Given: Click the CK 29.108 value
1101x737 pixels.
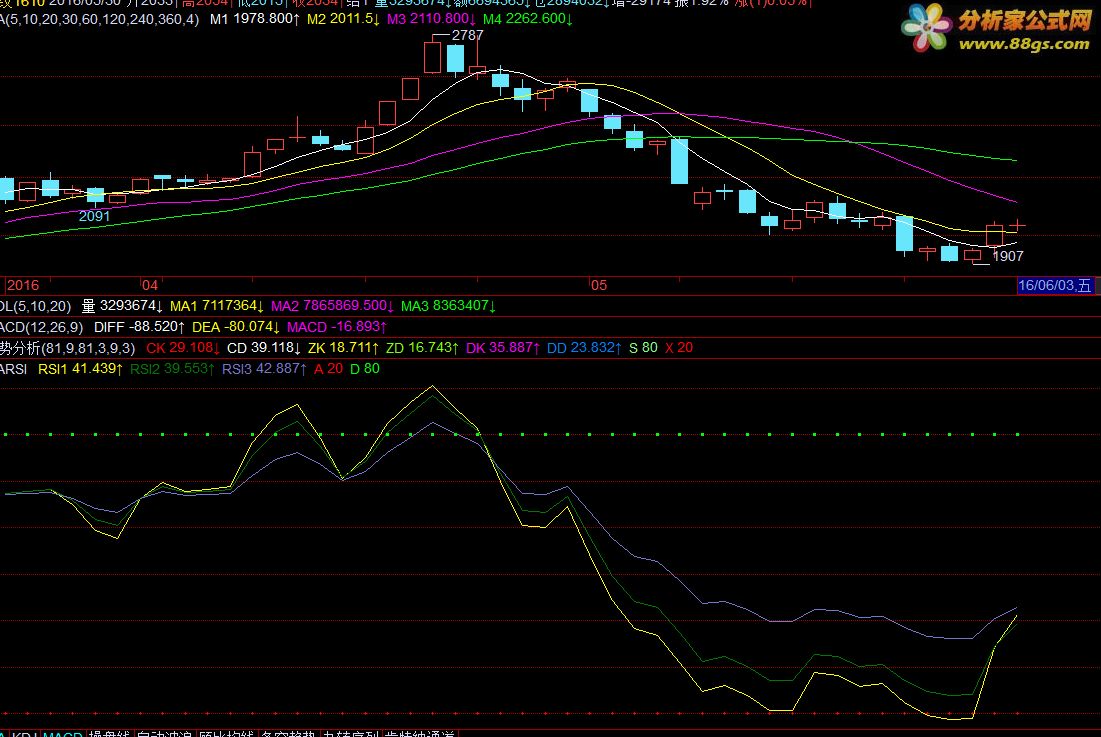Looking at the screenshot, I should pyautogui.click(x=183, y=348).
